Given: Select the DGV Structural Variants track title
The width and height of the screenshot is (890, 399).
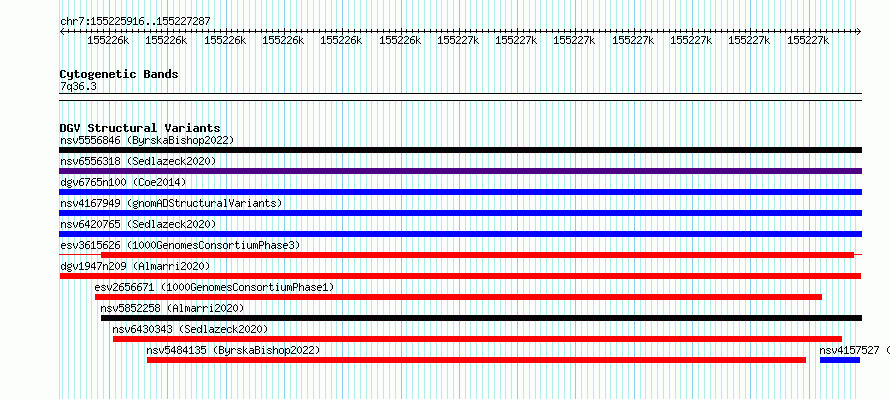Looking at the screenshot, I should [x=140, y=128].
